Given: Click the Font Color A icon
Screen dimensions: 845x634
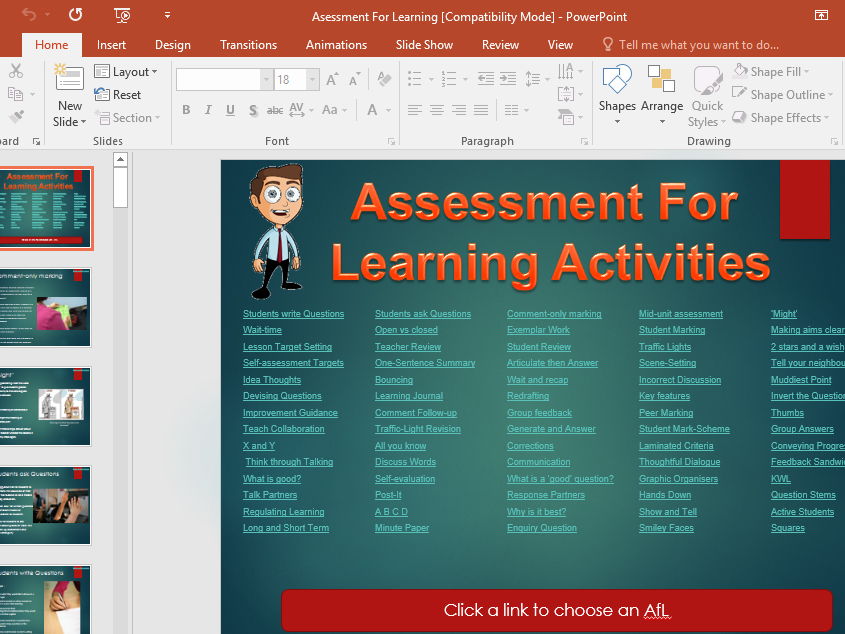Looking at the screenshot, I should pos(372,110).
